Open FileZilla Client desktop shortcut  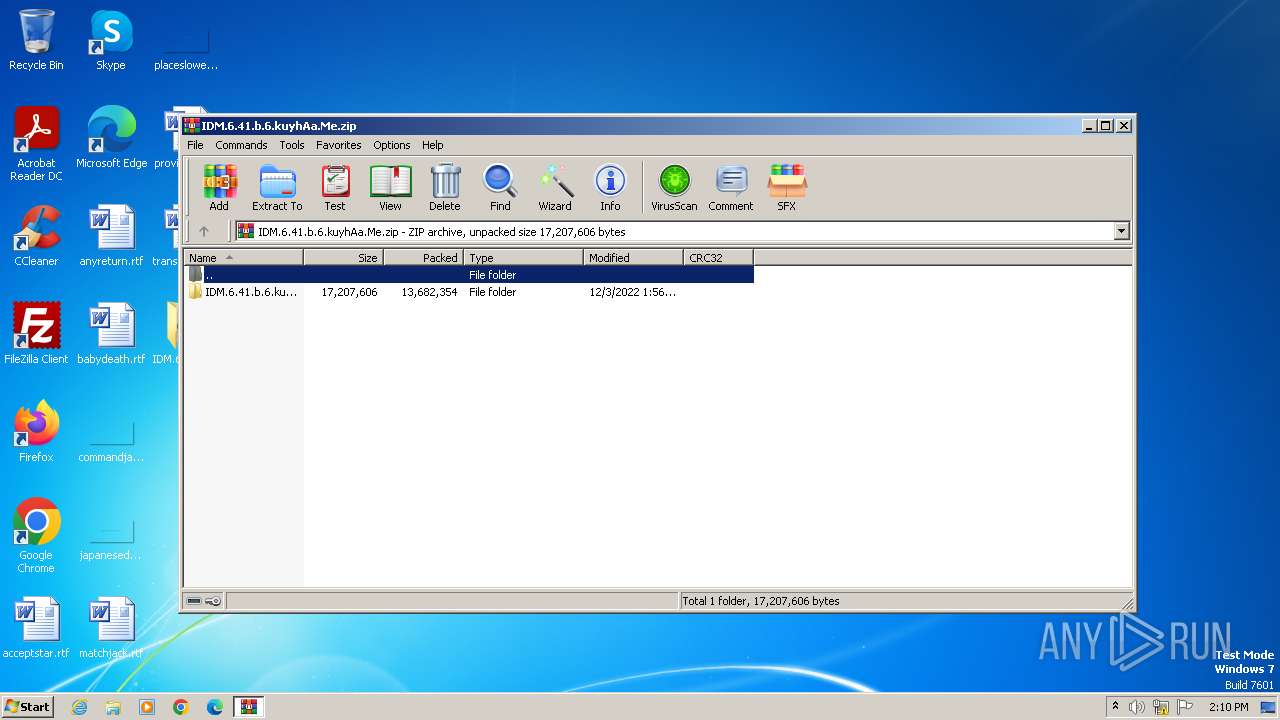(x=36, y=334)
